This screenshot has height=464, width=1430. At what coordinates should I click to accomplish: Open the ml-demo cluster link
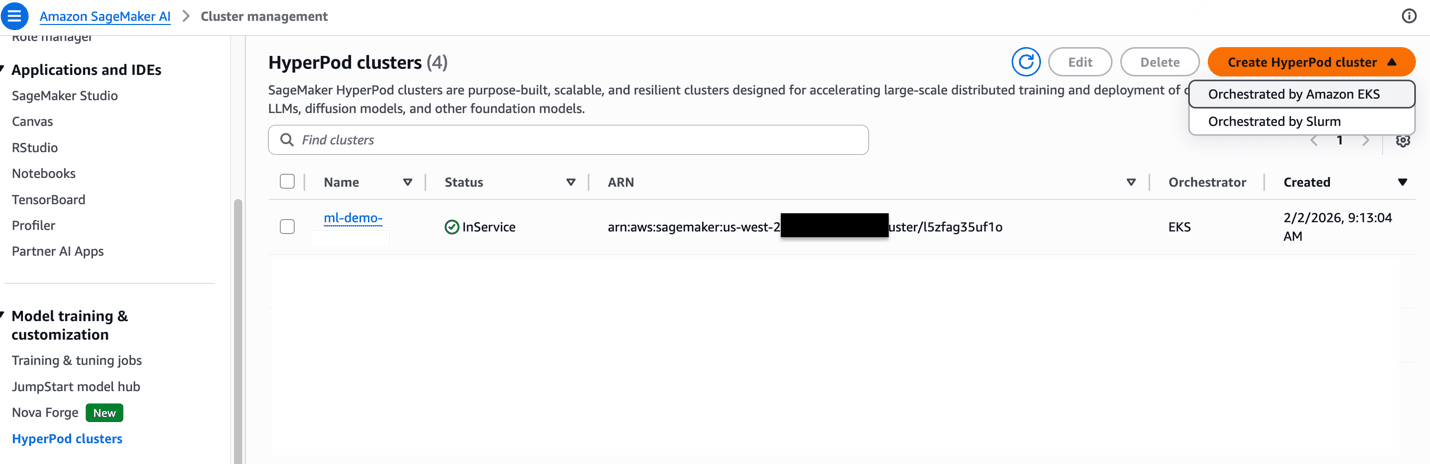pyautogui.click(x=353, y=218)
